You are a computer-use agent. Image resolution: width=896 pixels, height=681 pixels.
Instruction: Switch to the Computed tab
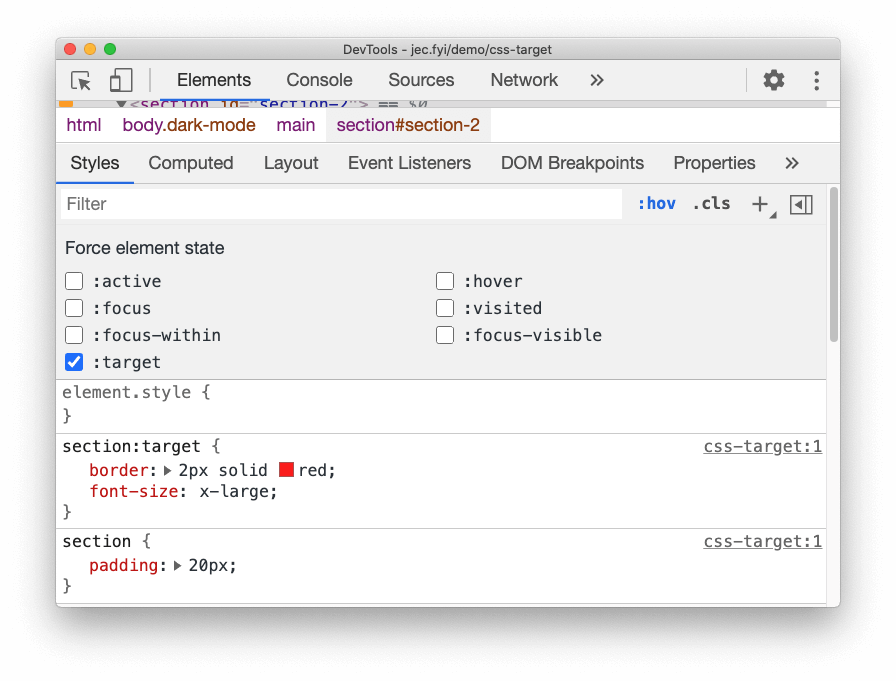(x=190, y=162)
